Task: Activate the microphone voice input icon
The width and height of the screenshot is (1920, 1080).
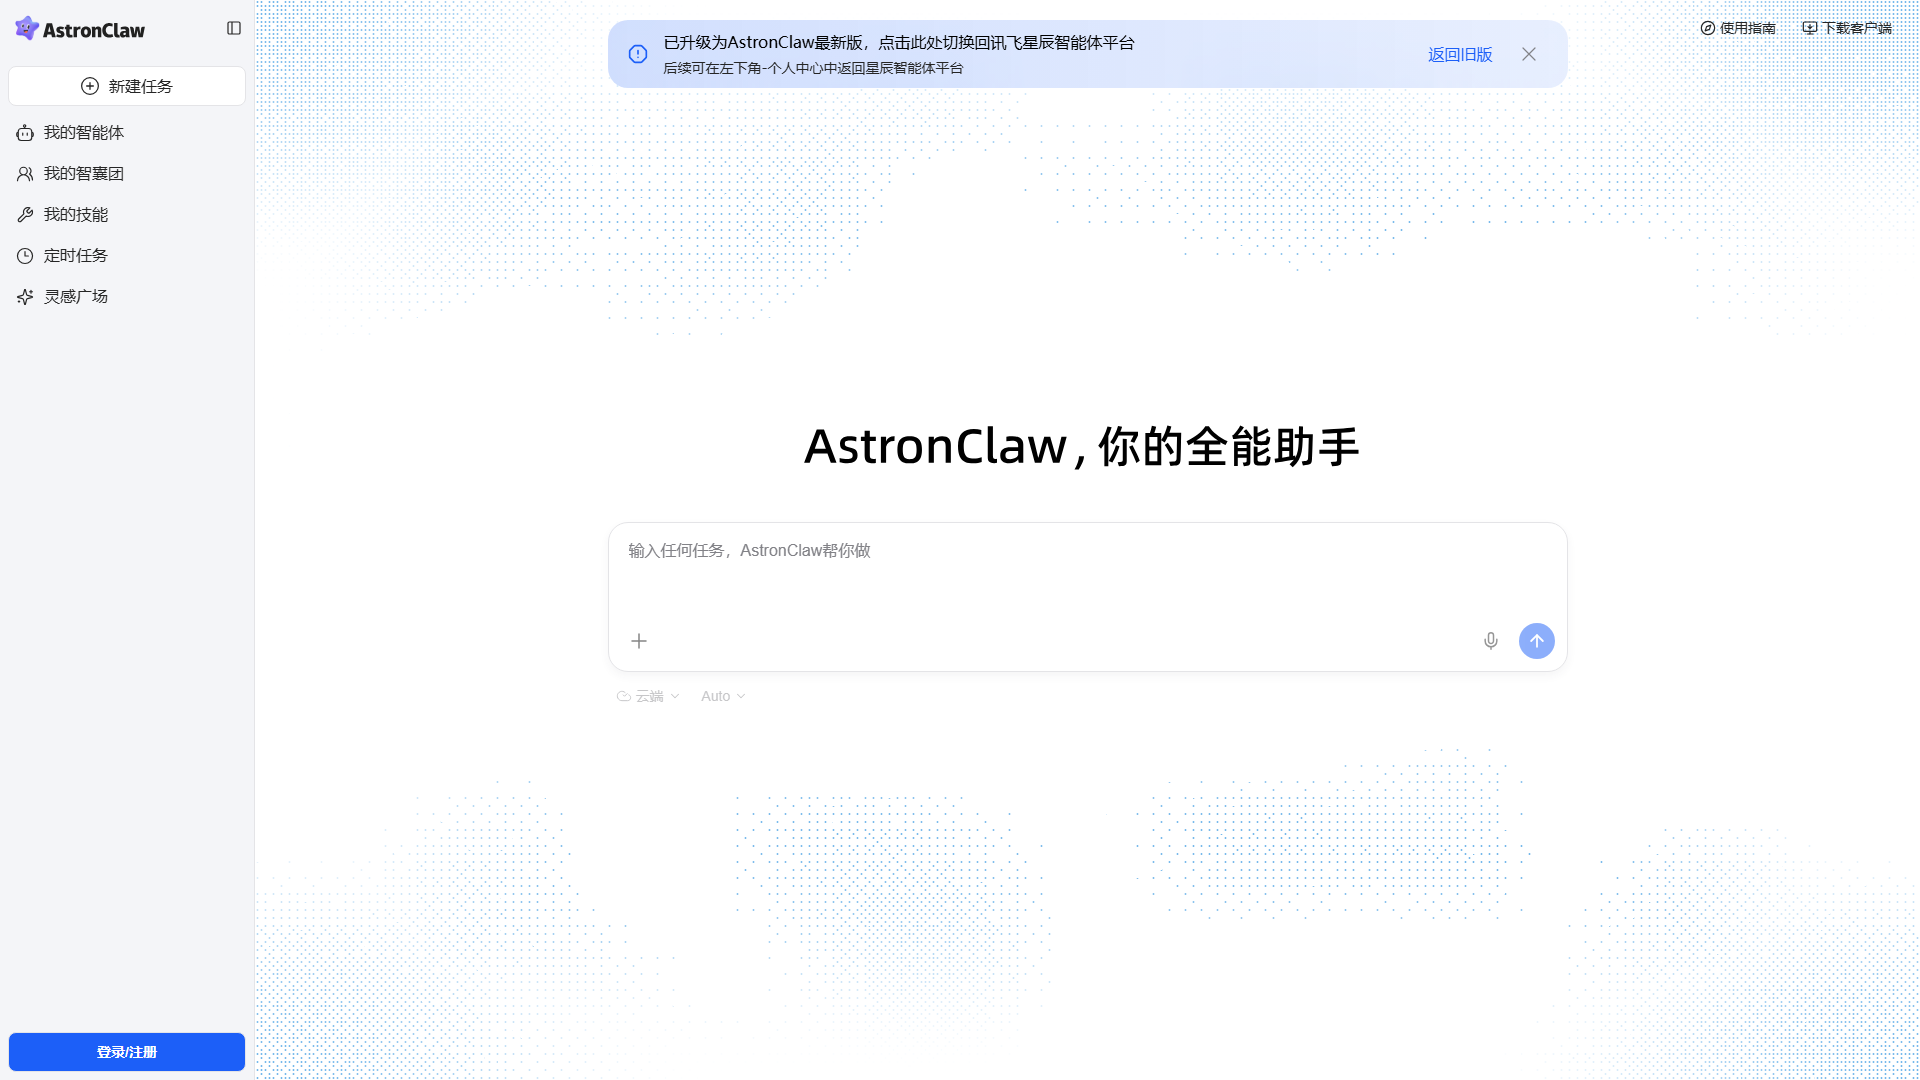Action: (x=1491, y=641)
